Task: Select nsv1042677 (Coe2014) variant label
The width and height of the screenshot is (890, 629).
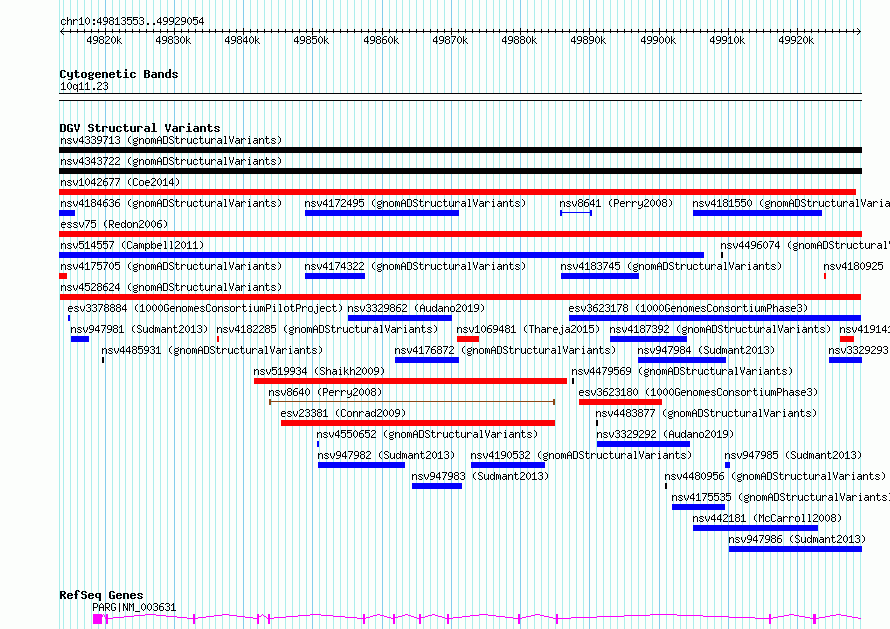Action: (x=120, y=182)
